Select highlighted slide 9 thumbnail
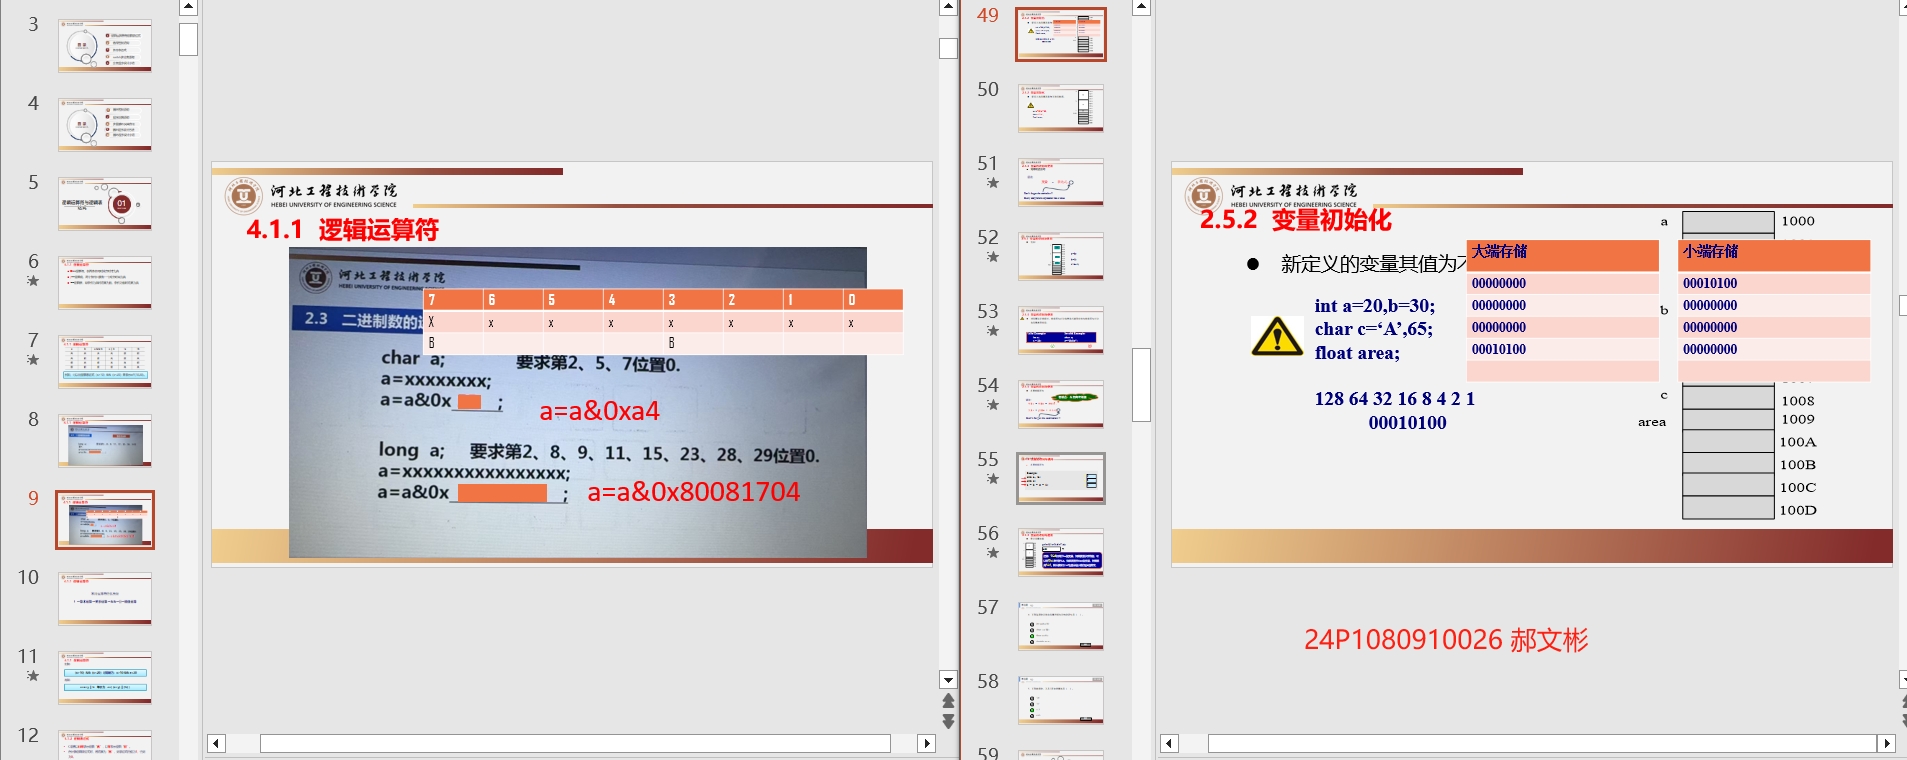The image size is (1907, 760). tap(105, 520)
